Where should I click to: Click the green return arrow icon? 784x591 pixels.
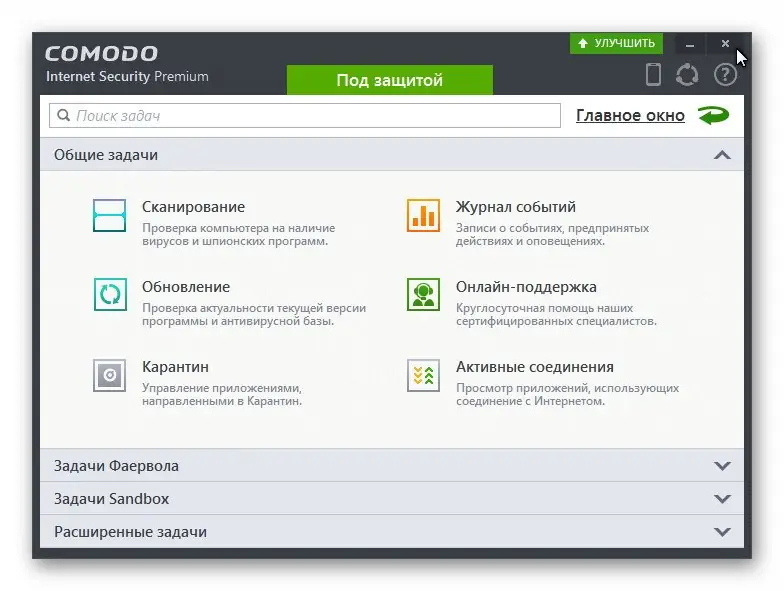714,116
